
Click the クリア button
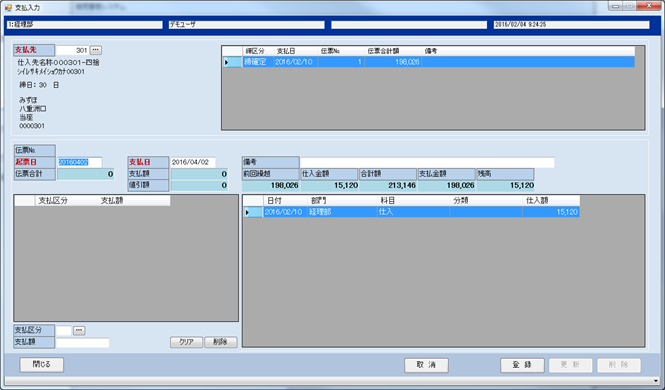[x=186, y=342]
